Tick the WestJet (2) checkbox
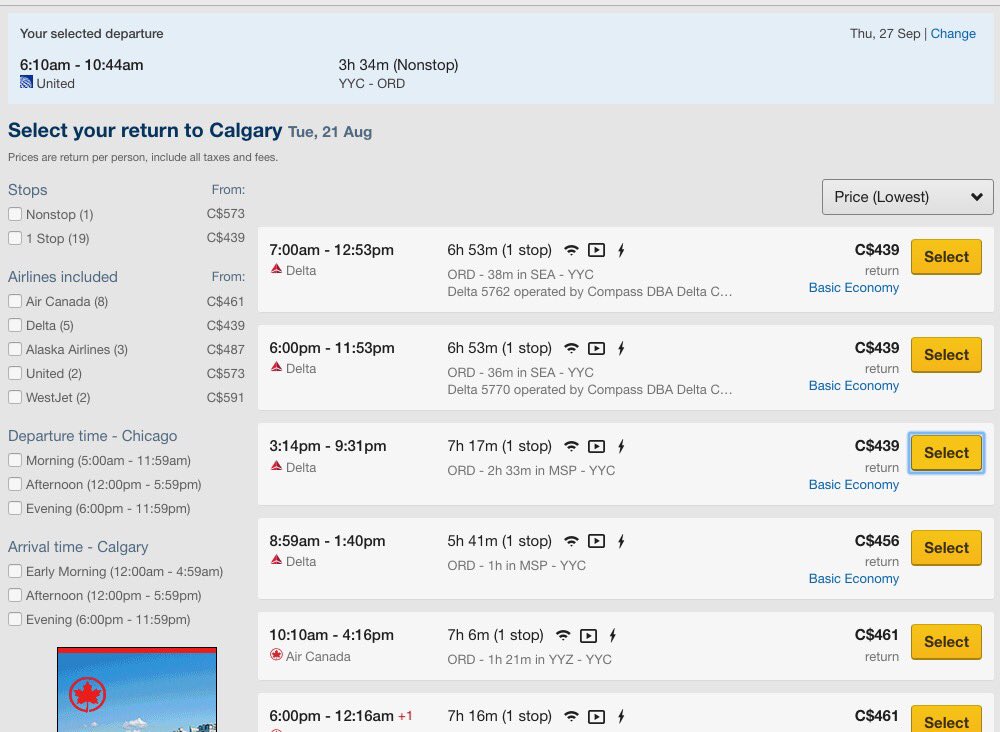This screenshot has height=732, width=1000. tap(15, 397)
